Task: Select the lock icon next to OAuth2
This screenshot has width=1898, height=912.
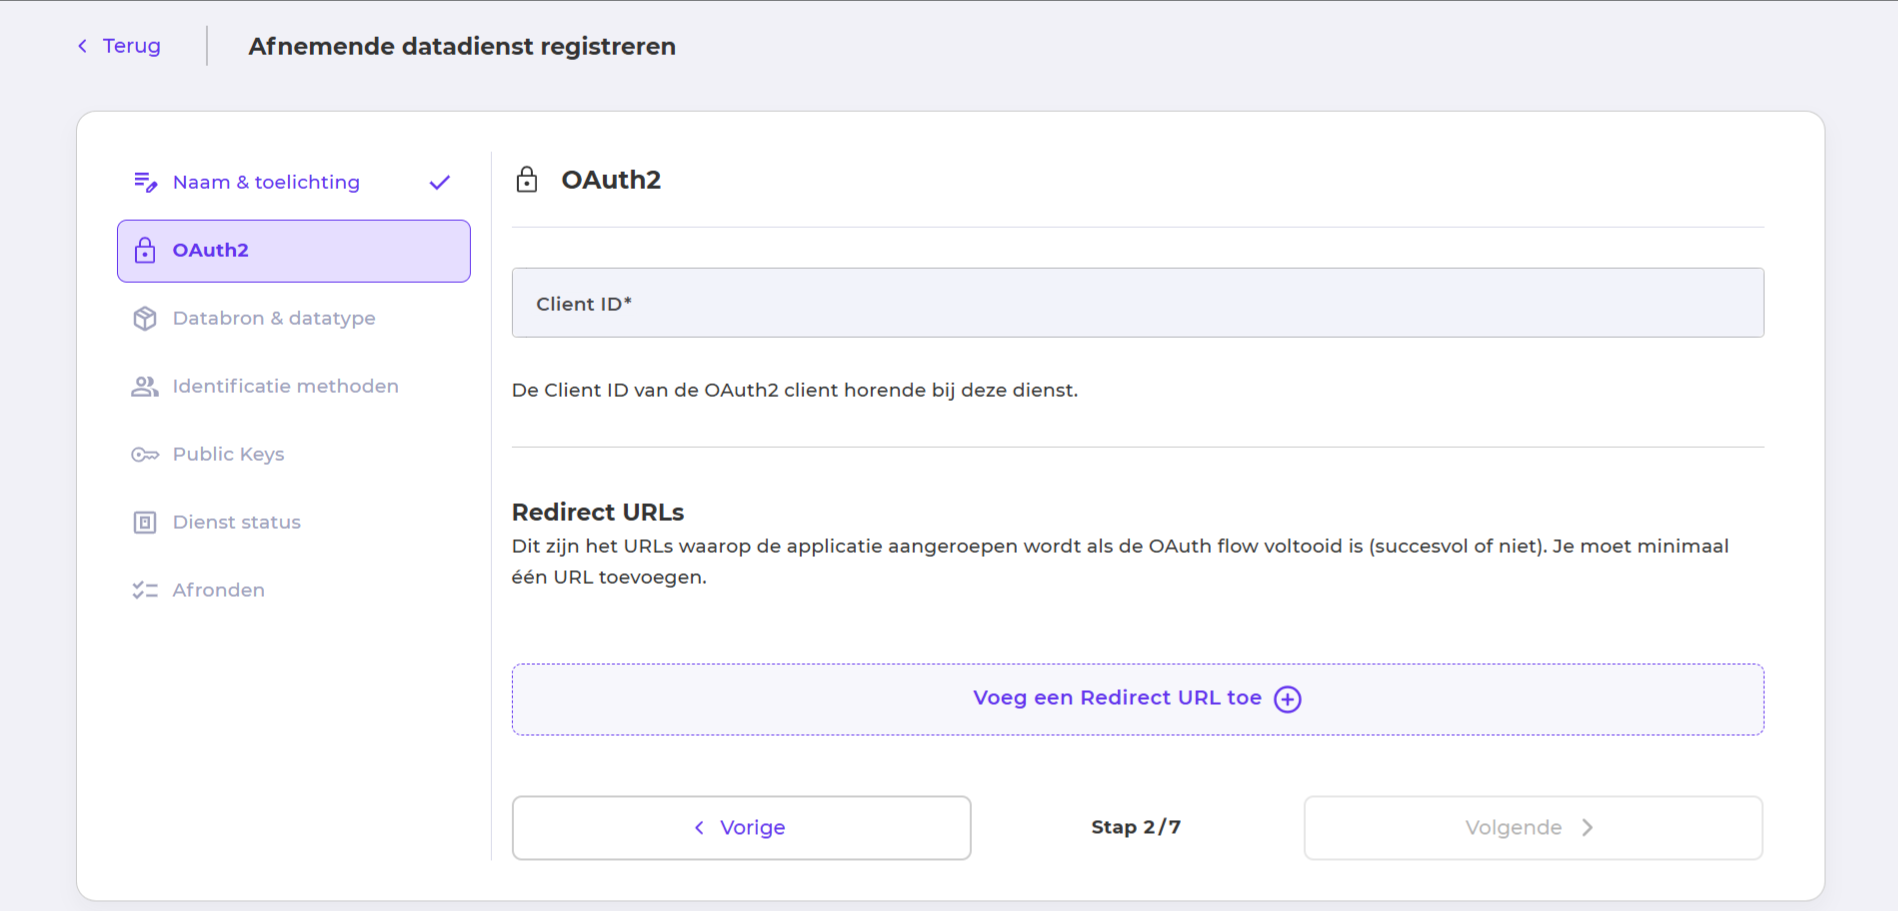Action: tap(144, 251)
